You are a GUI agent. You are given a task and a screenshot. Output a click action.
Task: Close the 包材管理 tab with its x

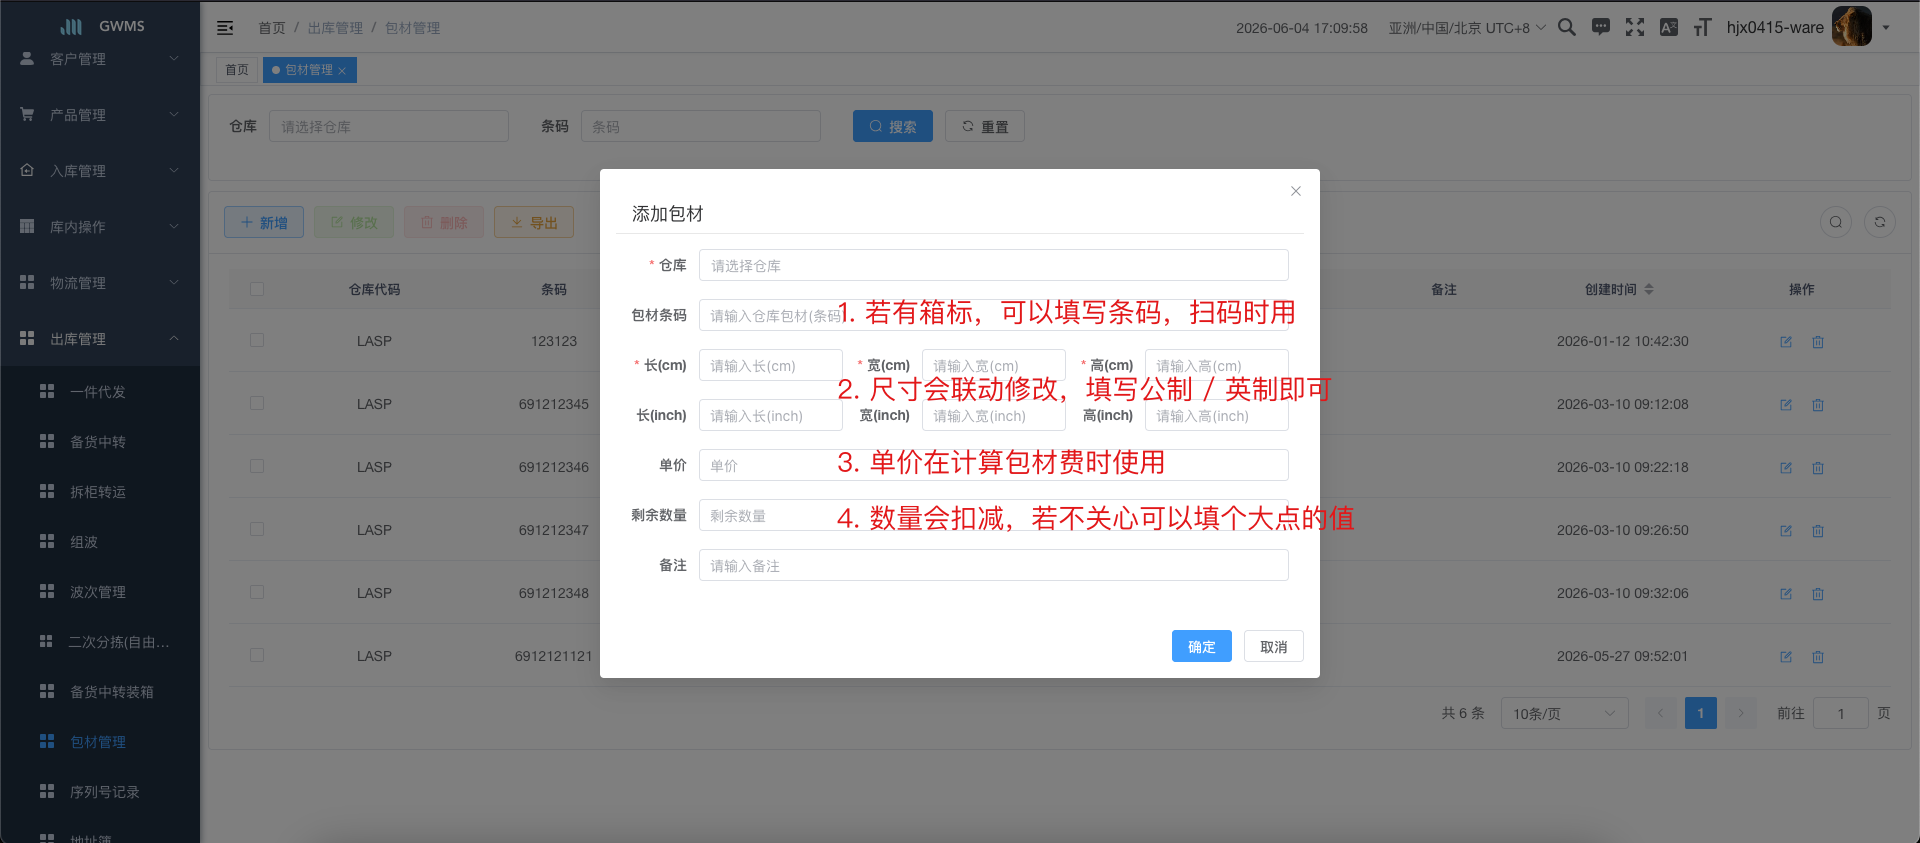[x=342, y=71]
